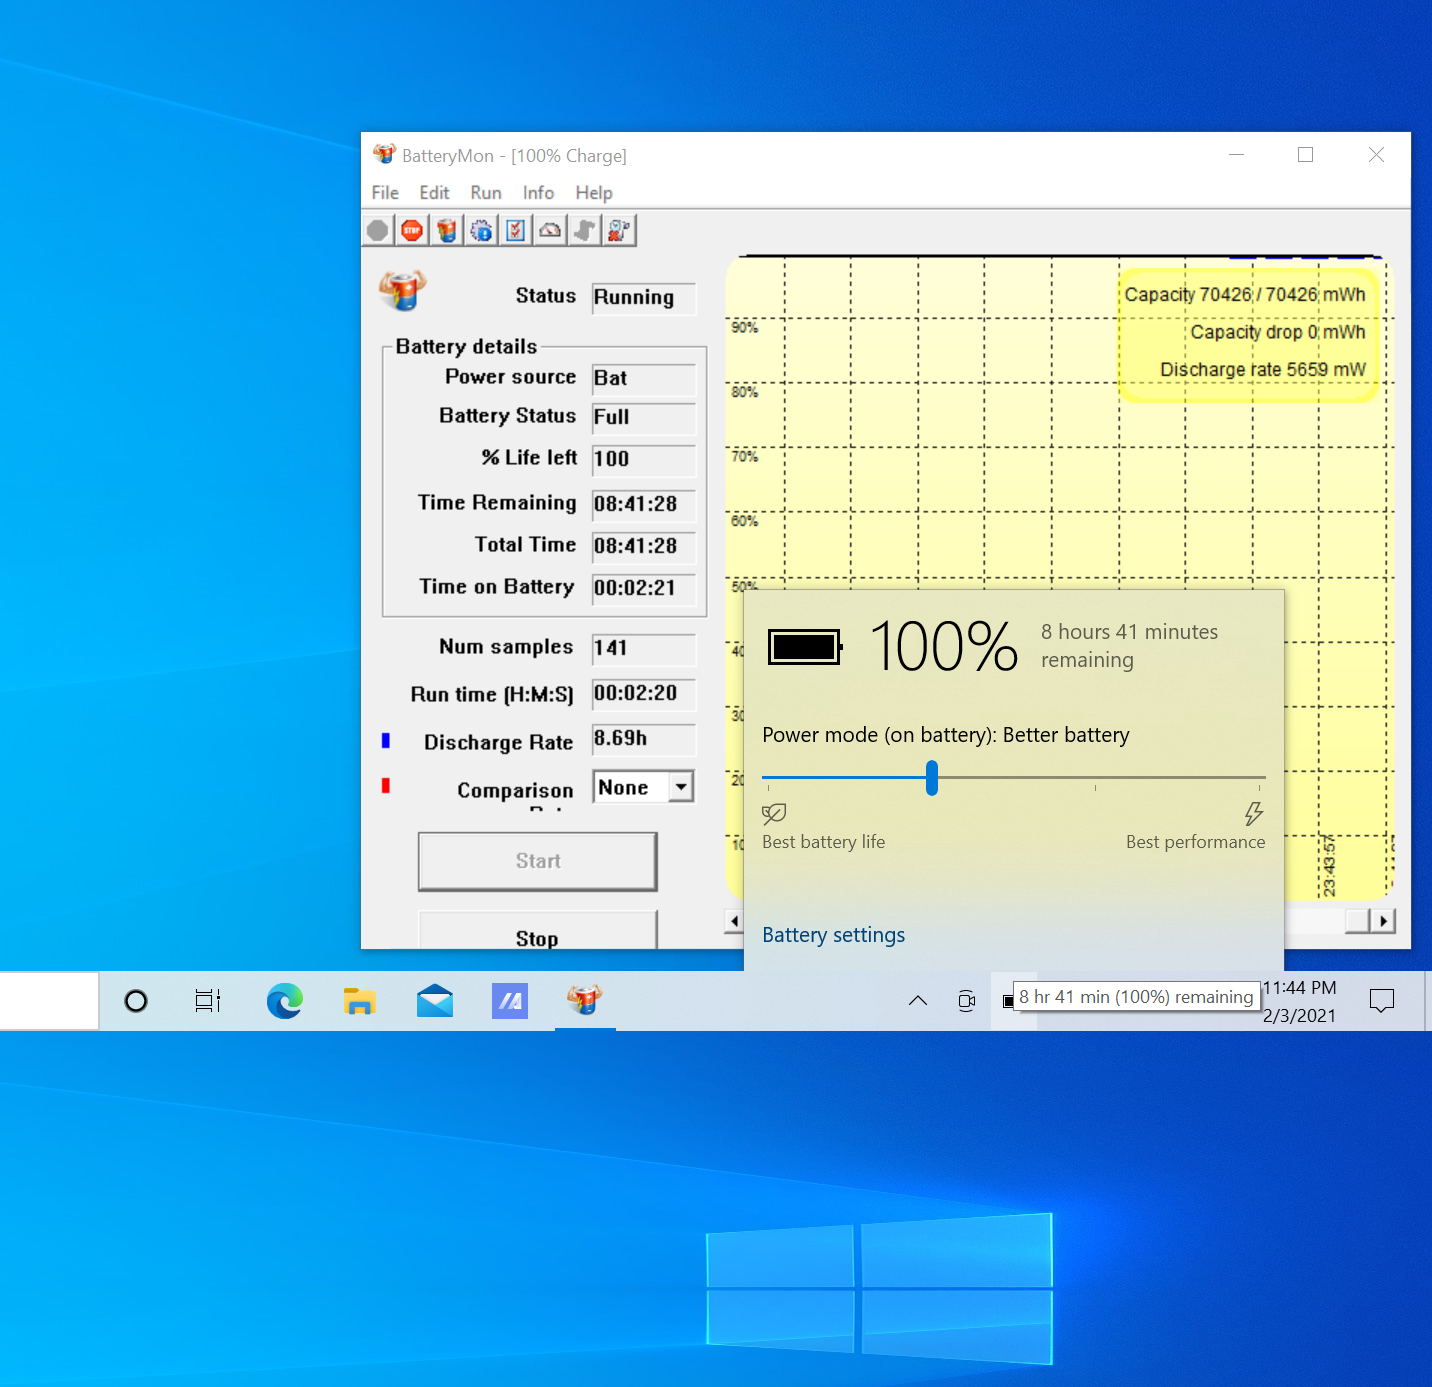Screen dimensions: 1432x1387
Task: Show hidden system tray icons chevron
Action: tap(917, 1001)
